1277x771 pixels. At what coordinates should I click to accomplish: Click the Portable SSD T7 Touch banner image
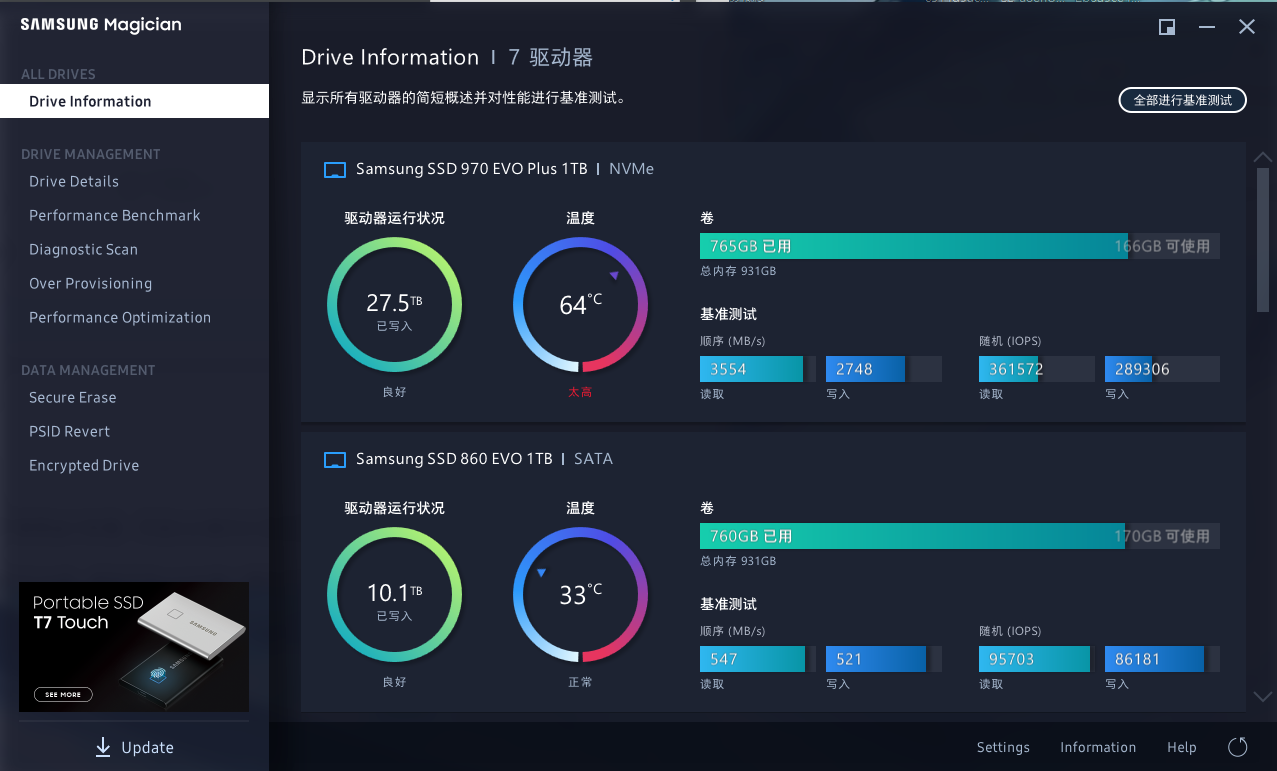(134, 647)
